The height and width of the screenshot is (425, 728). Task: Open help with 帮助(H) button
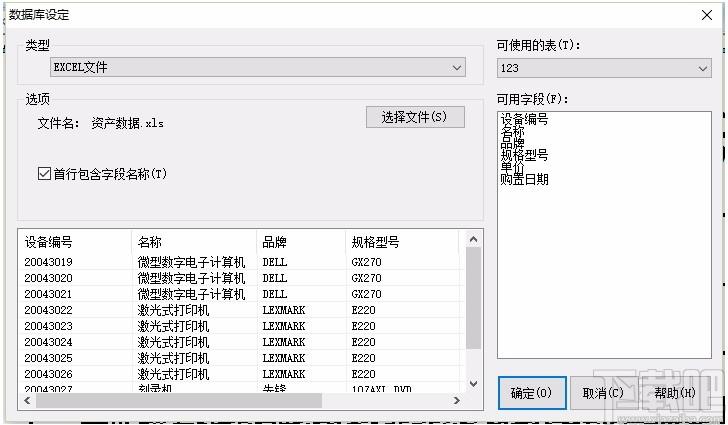(x=675, y=393)
